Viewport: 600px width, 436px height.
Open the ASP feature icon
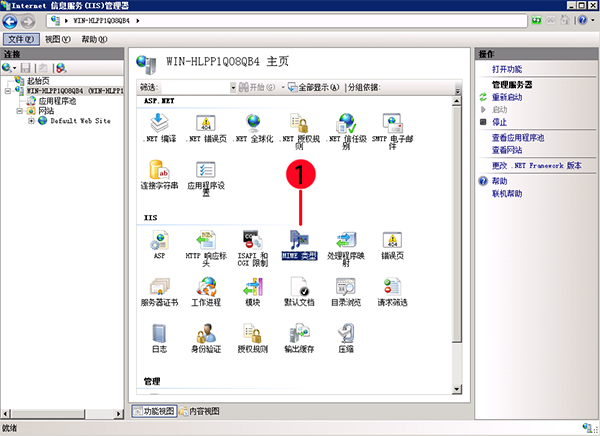(x=160, y=245)
